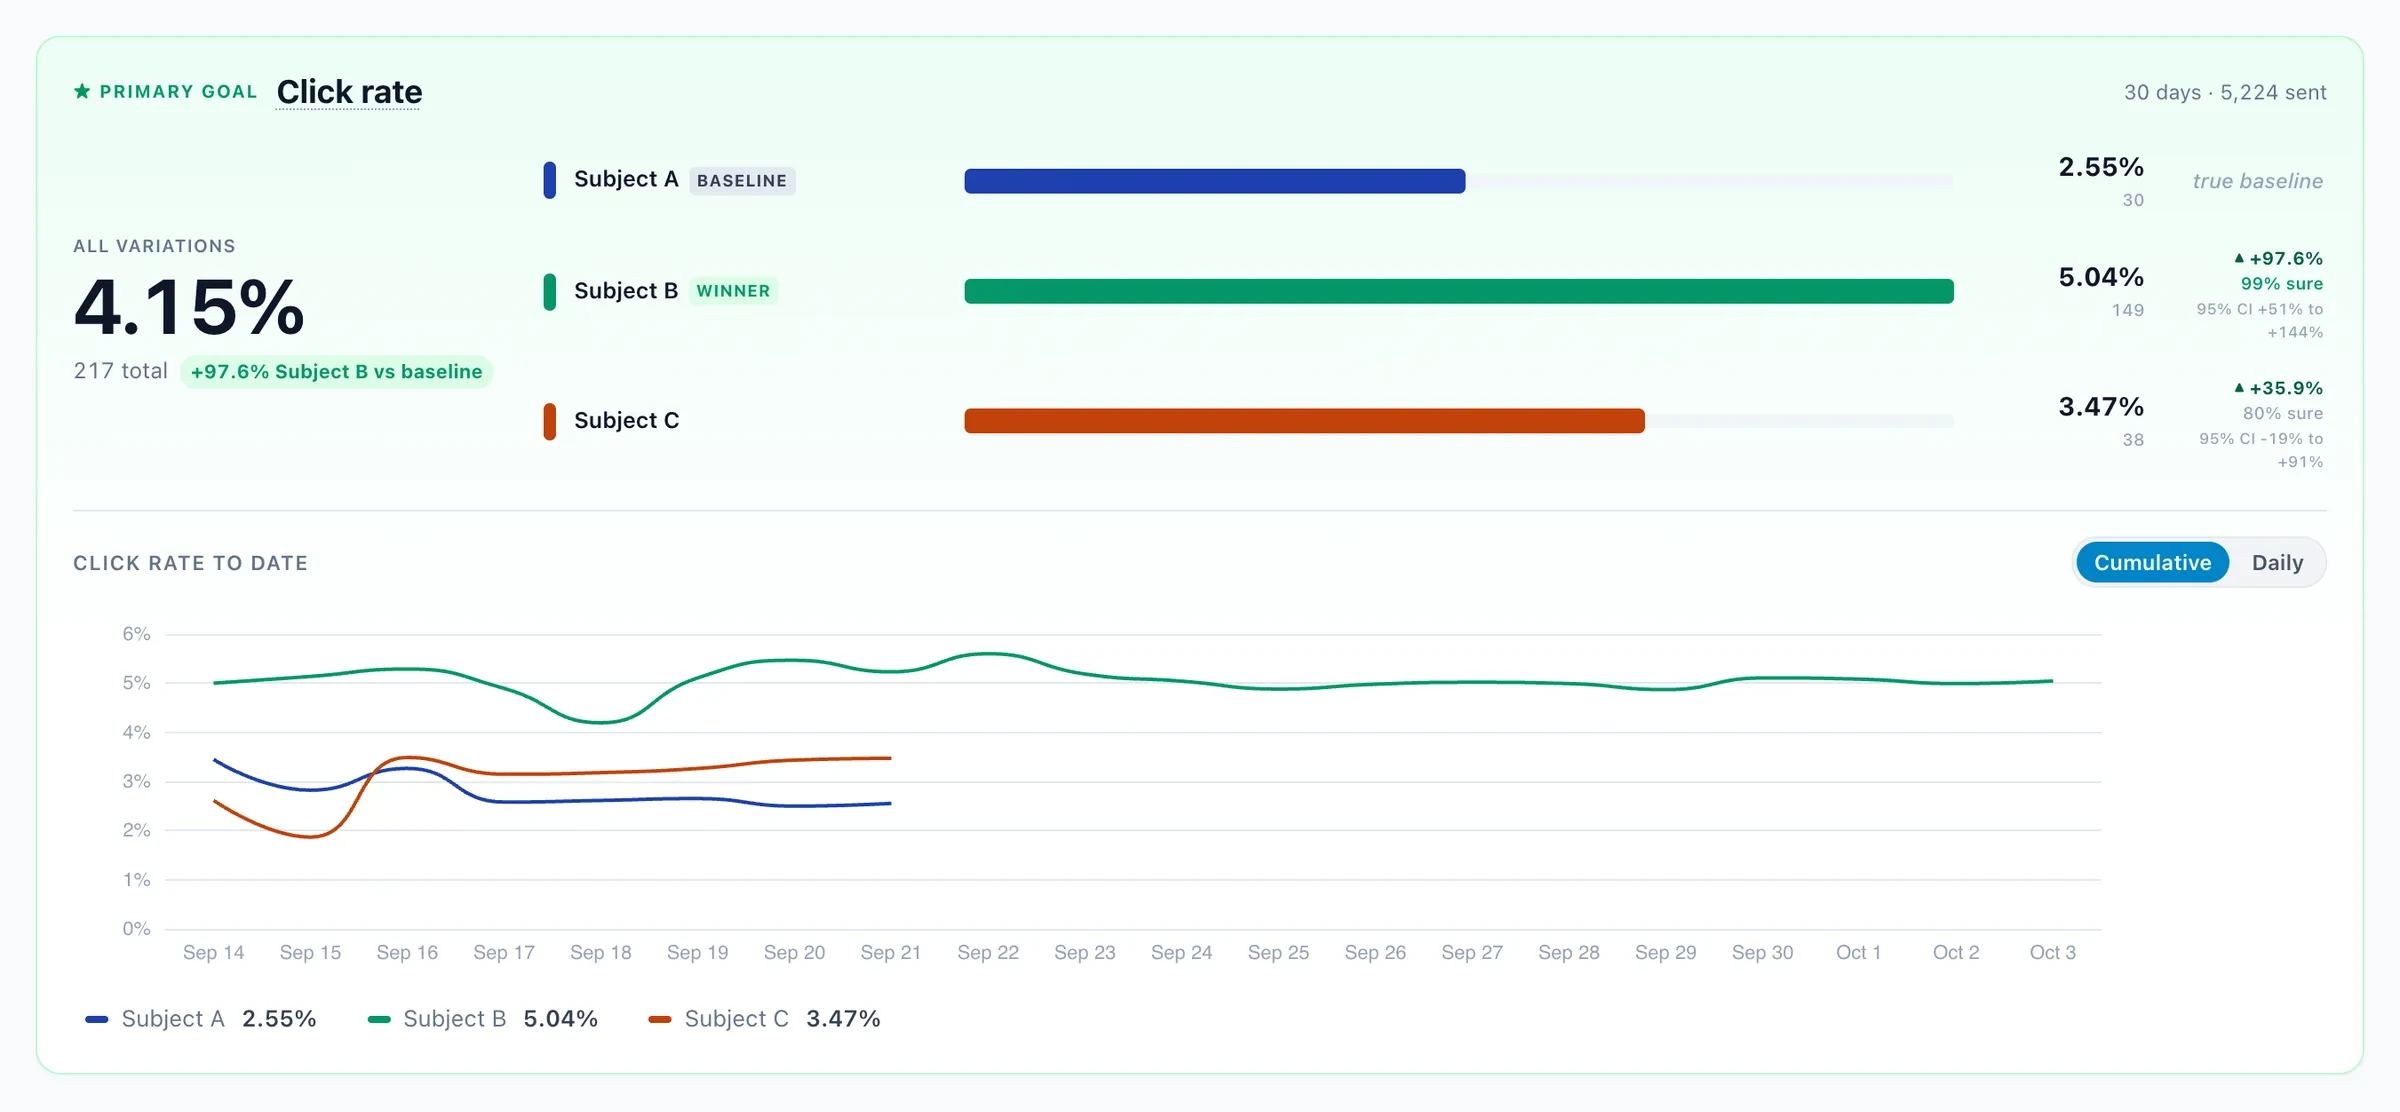Click the Oct 1 axis label
The width and height of the screenshot is (2400, 1112).
1858,953
